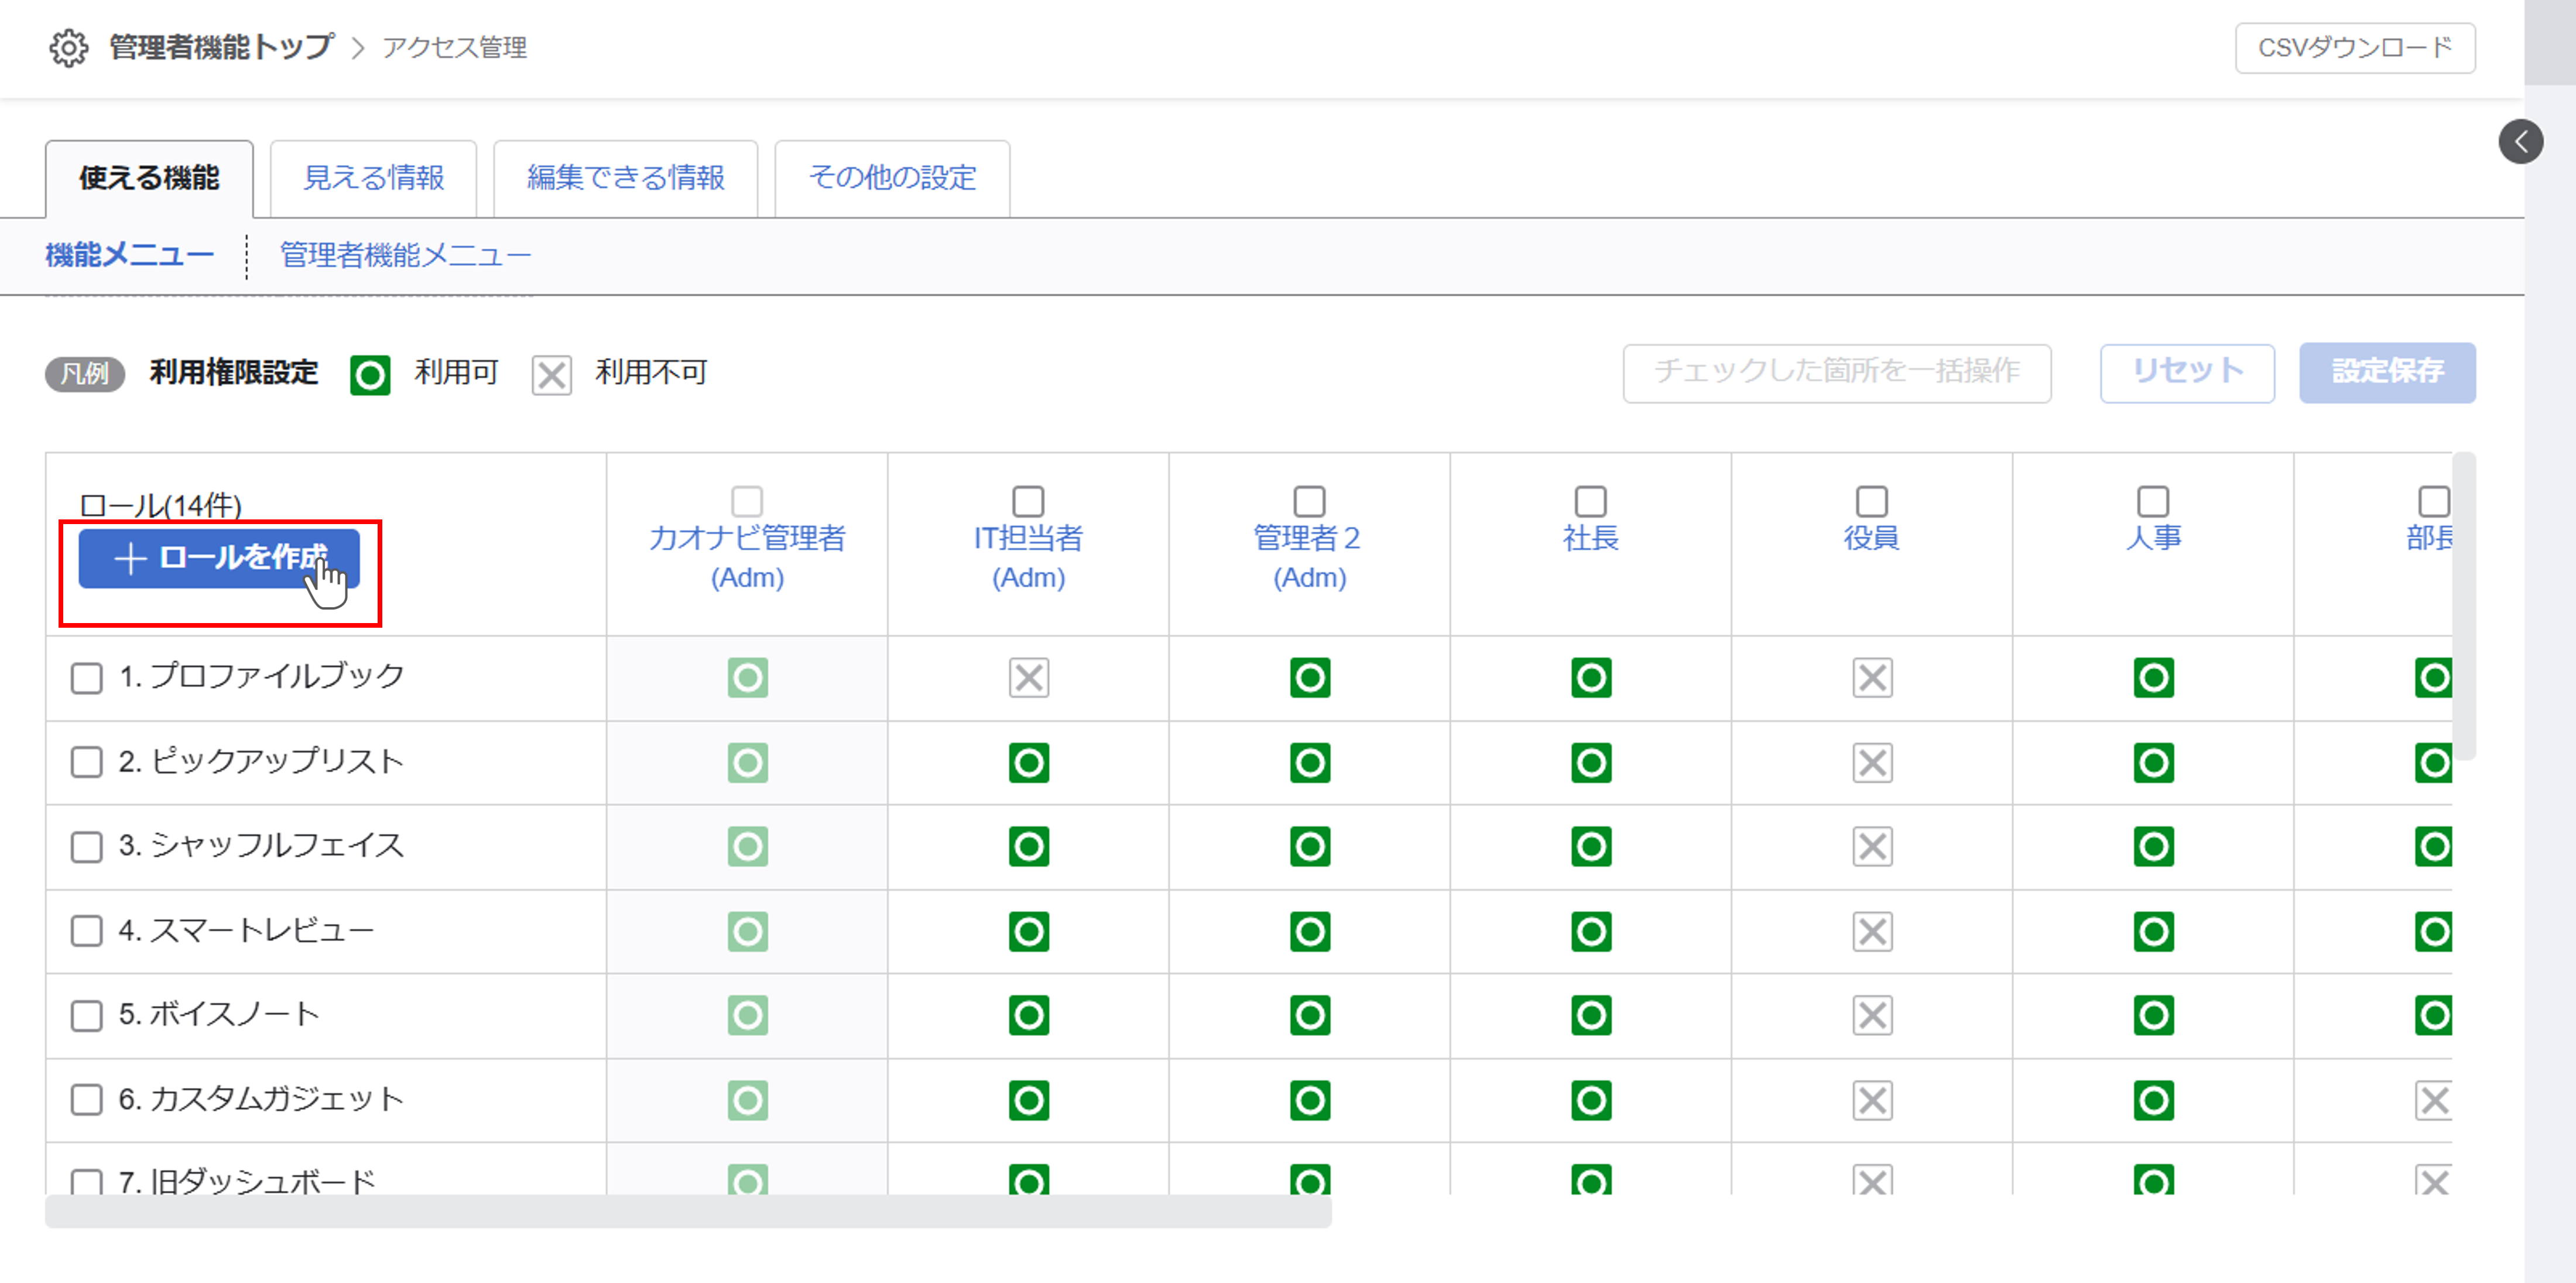The height and width of the screenshot is (1283, 2576).
Task: Toggle プロファイルブック permission for 管理者2
Action: [x=1310, y=678]
